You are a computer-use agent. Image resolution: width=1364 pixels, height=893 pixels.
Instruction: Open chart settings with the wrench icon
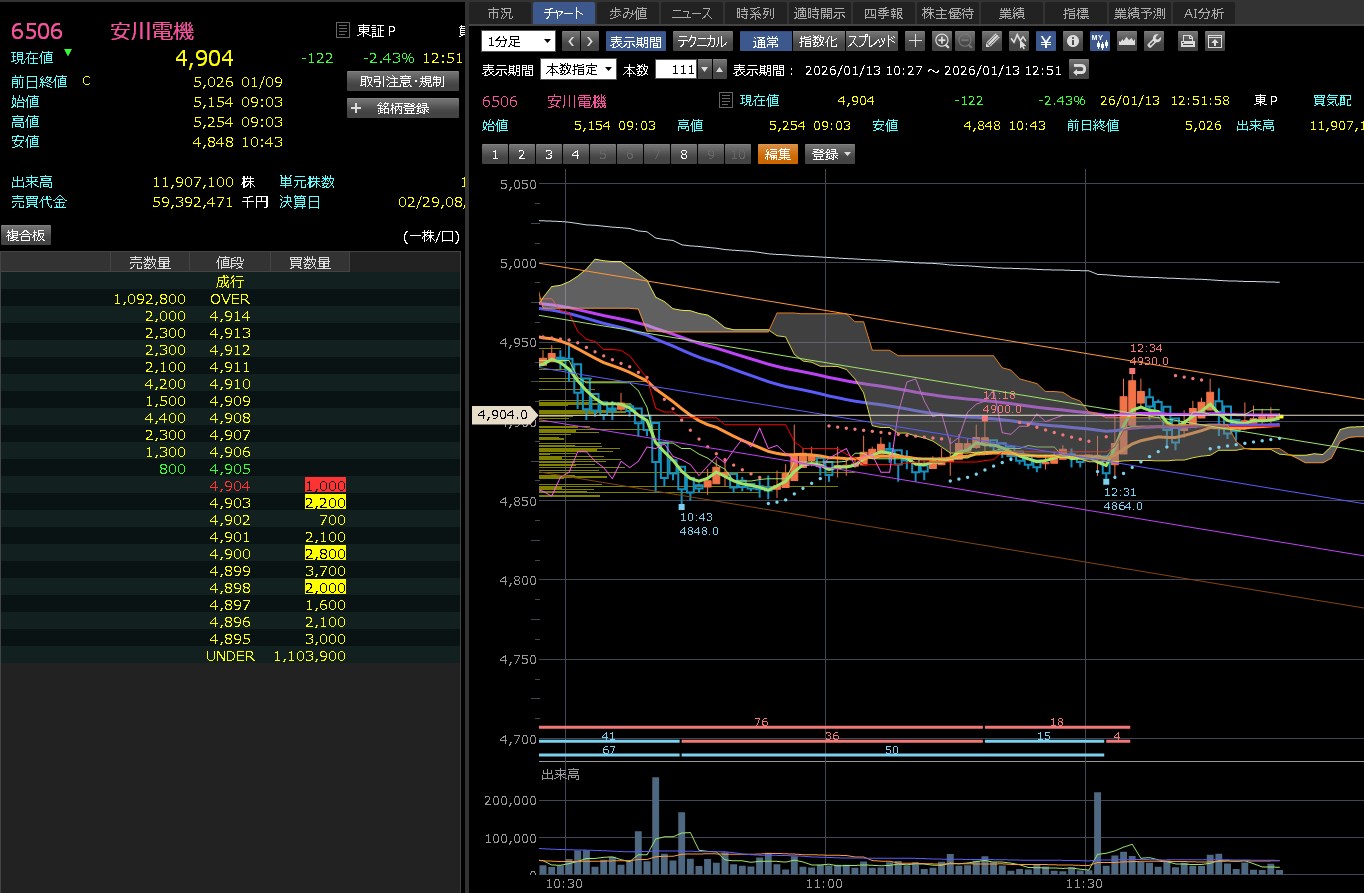(1153, 41)
